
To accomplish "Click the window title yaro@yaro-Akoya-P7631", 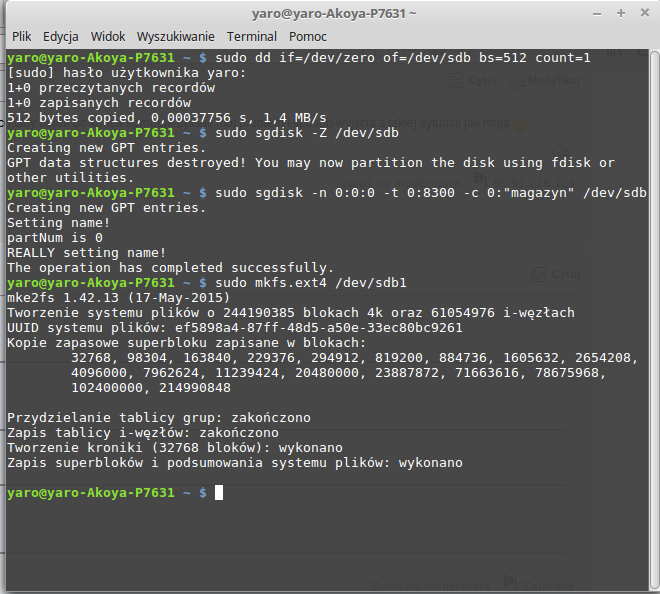I will tap(334, 14).
